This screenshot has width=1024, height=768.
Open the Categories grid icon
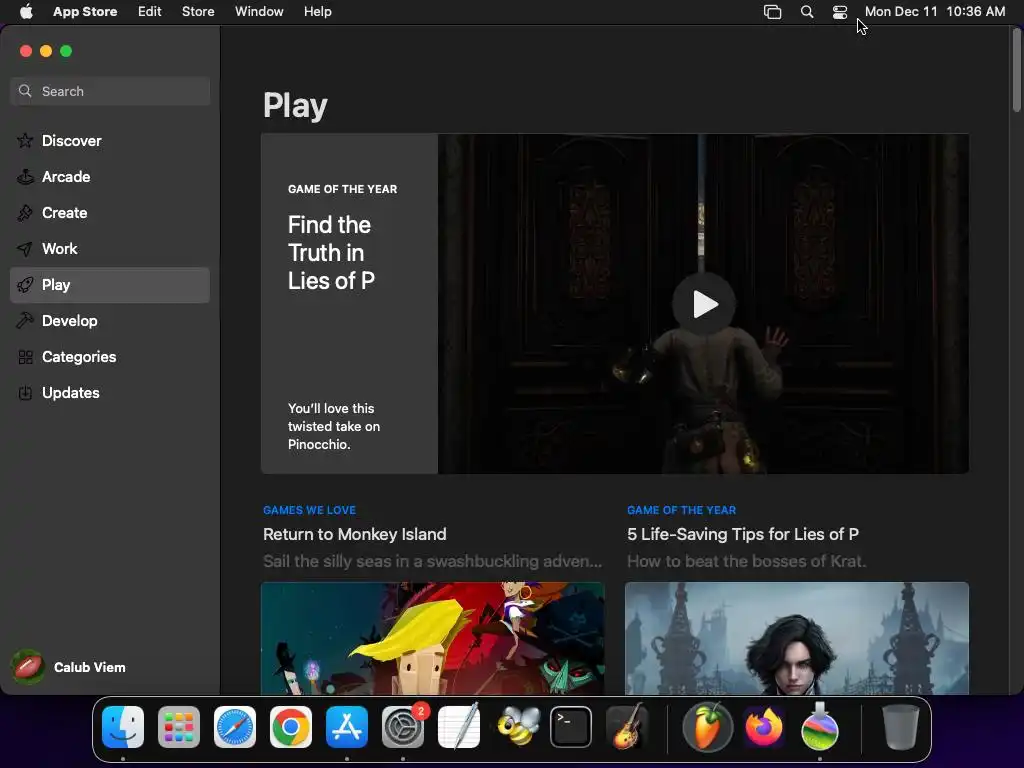(x=25, y=357)
